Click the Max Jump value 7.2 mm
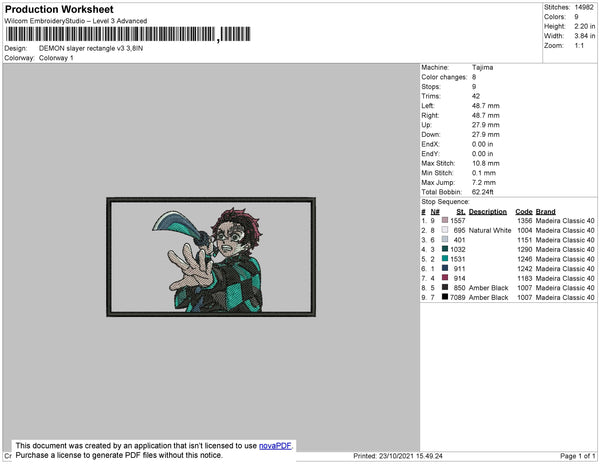 point(484,182)
